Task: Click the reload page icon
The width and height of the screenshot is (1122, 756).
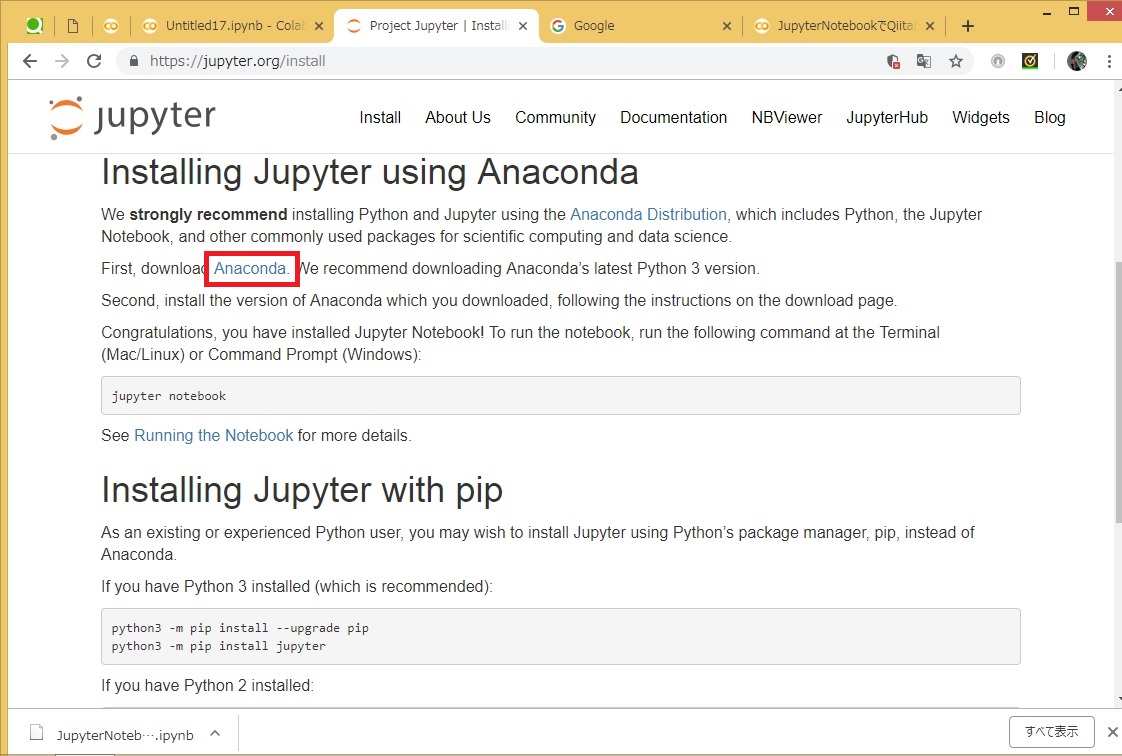Action: pos(93,61)
